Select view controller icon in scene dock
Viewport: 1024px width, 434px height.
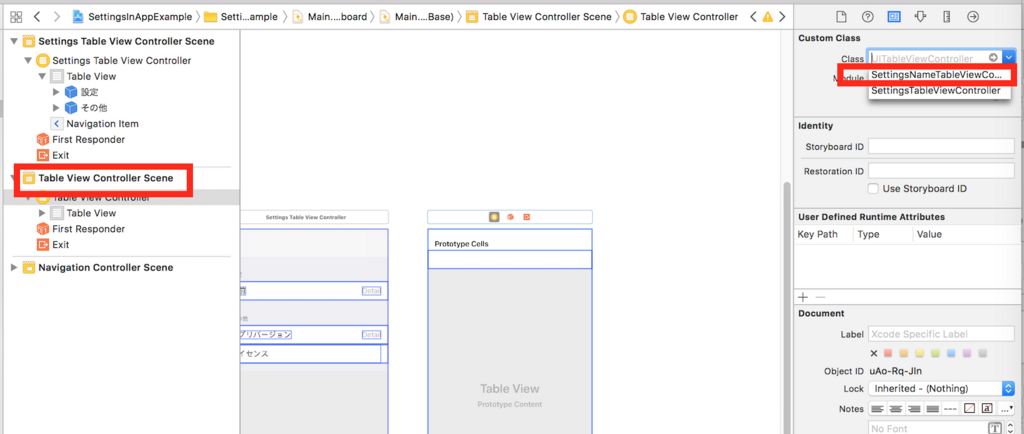494,217
